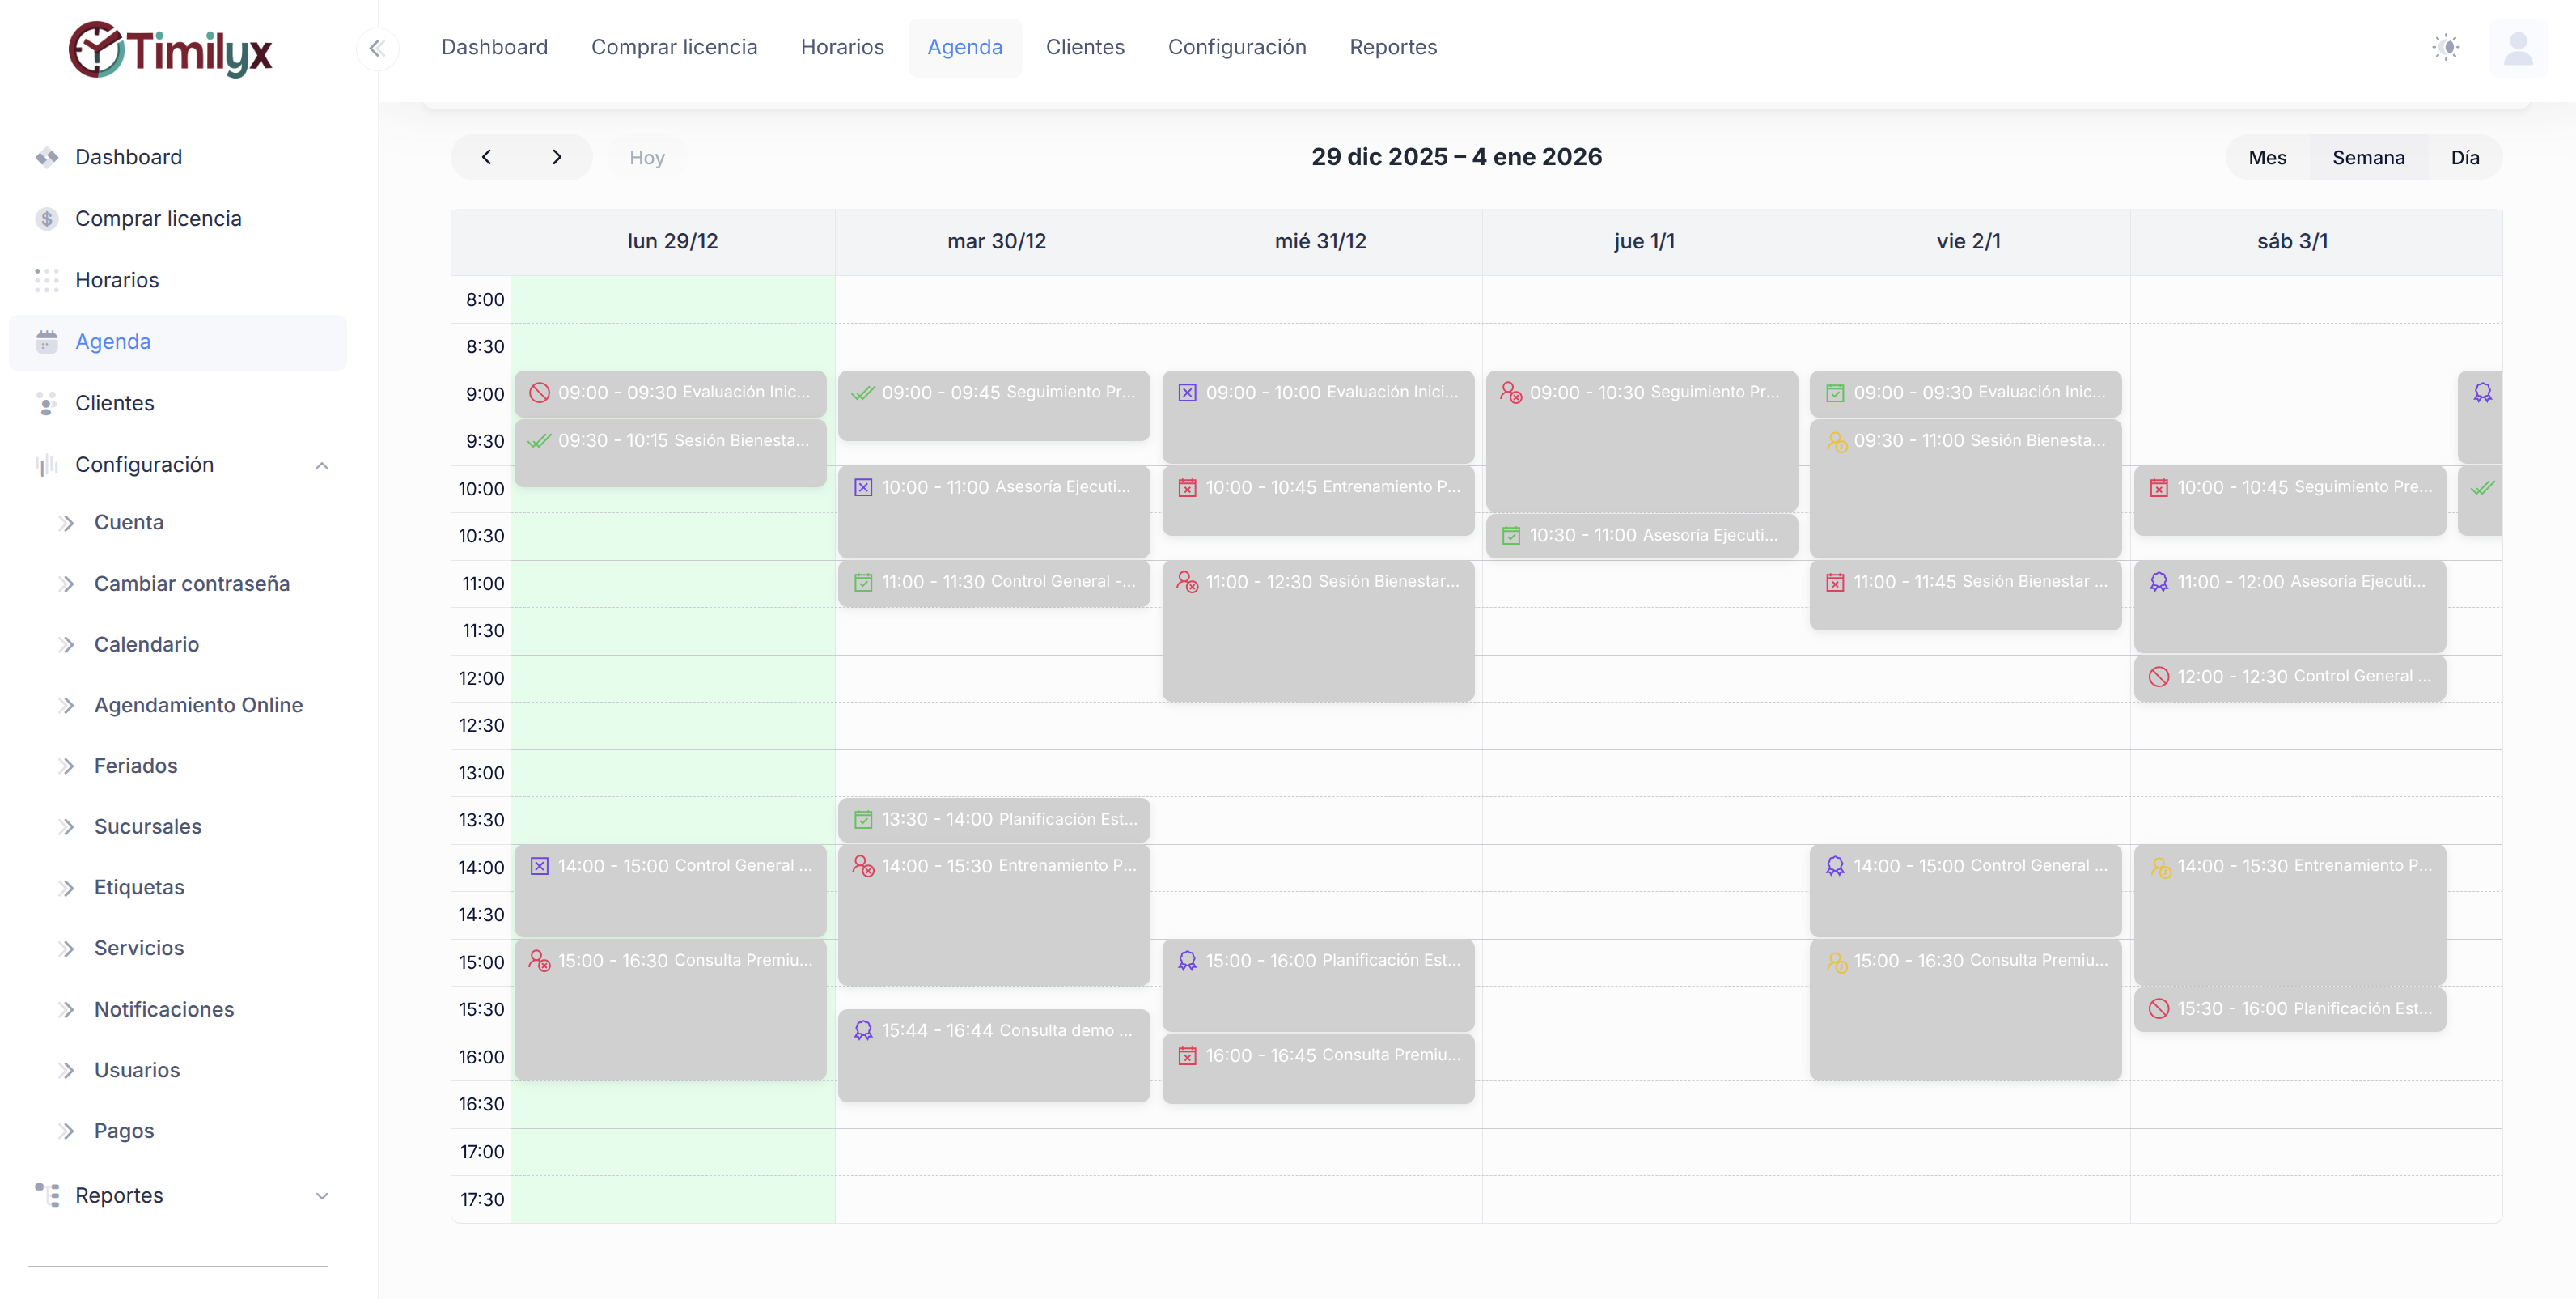Click the cancelled icon on Monday's 09:00 Evaluación appointment
This screenshot has width=2576, height=1299.
(x=539, y=393)
